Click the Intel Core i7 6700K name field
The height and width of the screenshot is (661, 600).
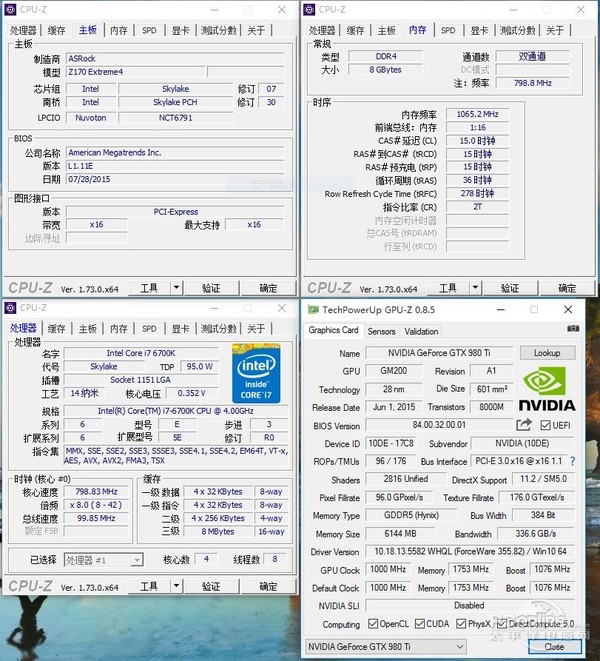[x=141, y=353]
